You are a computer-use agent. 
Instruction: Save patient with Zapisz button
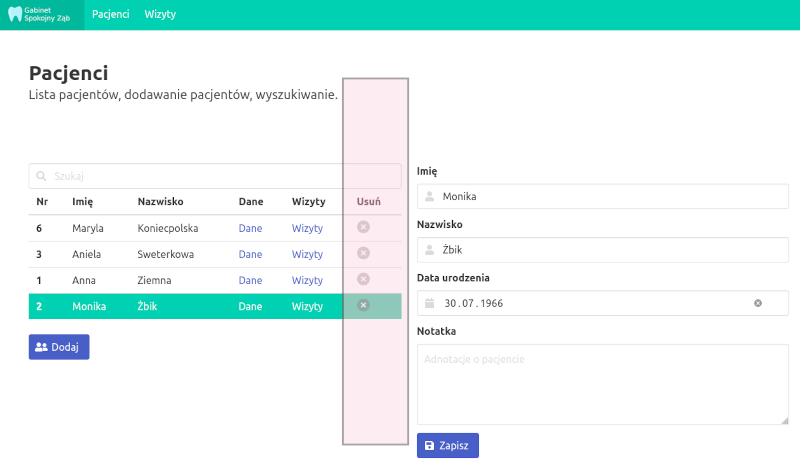pos(448,445)
